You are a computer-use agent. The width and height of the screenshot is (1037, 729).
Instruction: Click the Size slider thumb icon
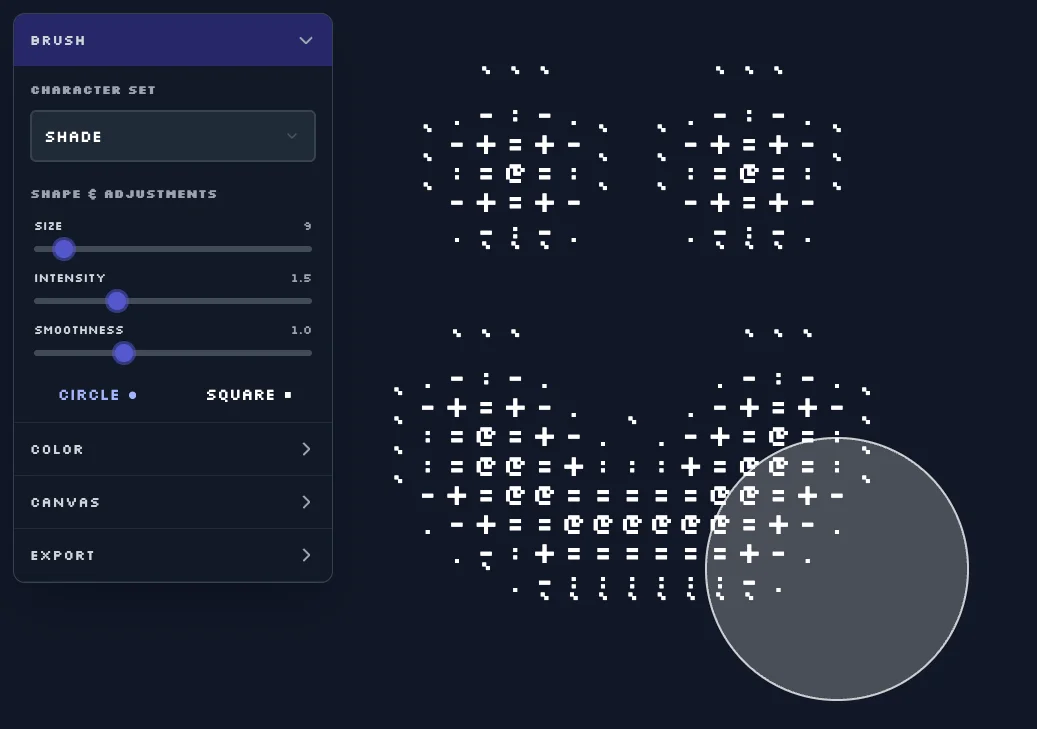[64, 249]
